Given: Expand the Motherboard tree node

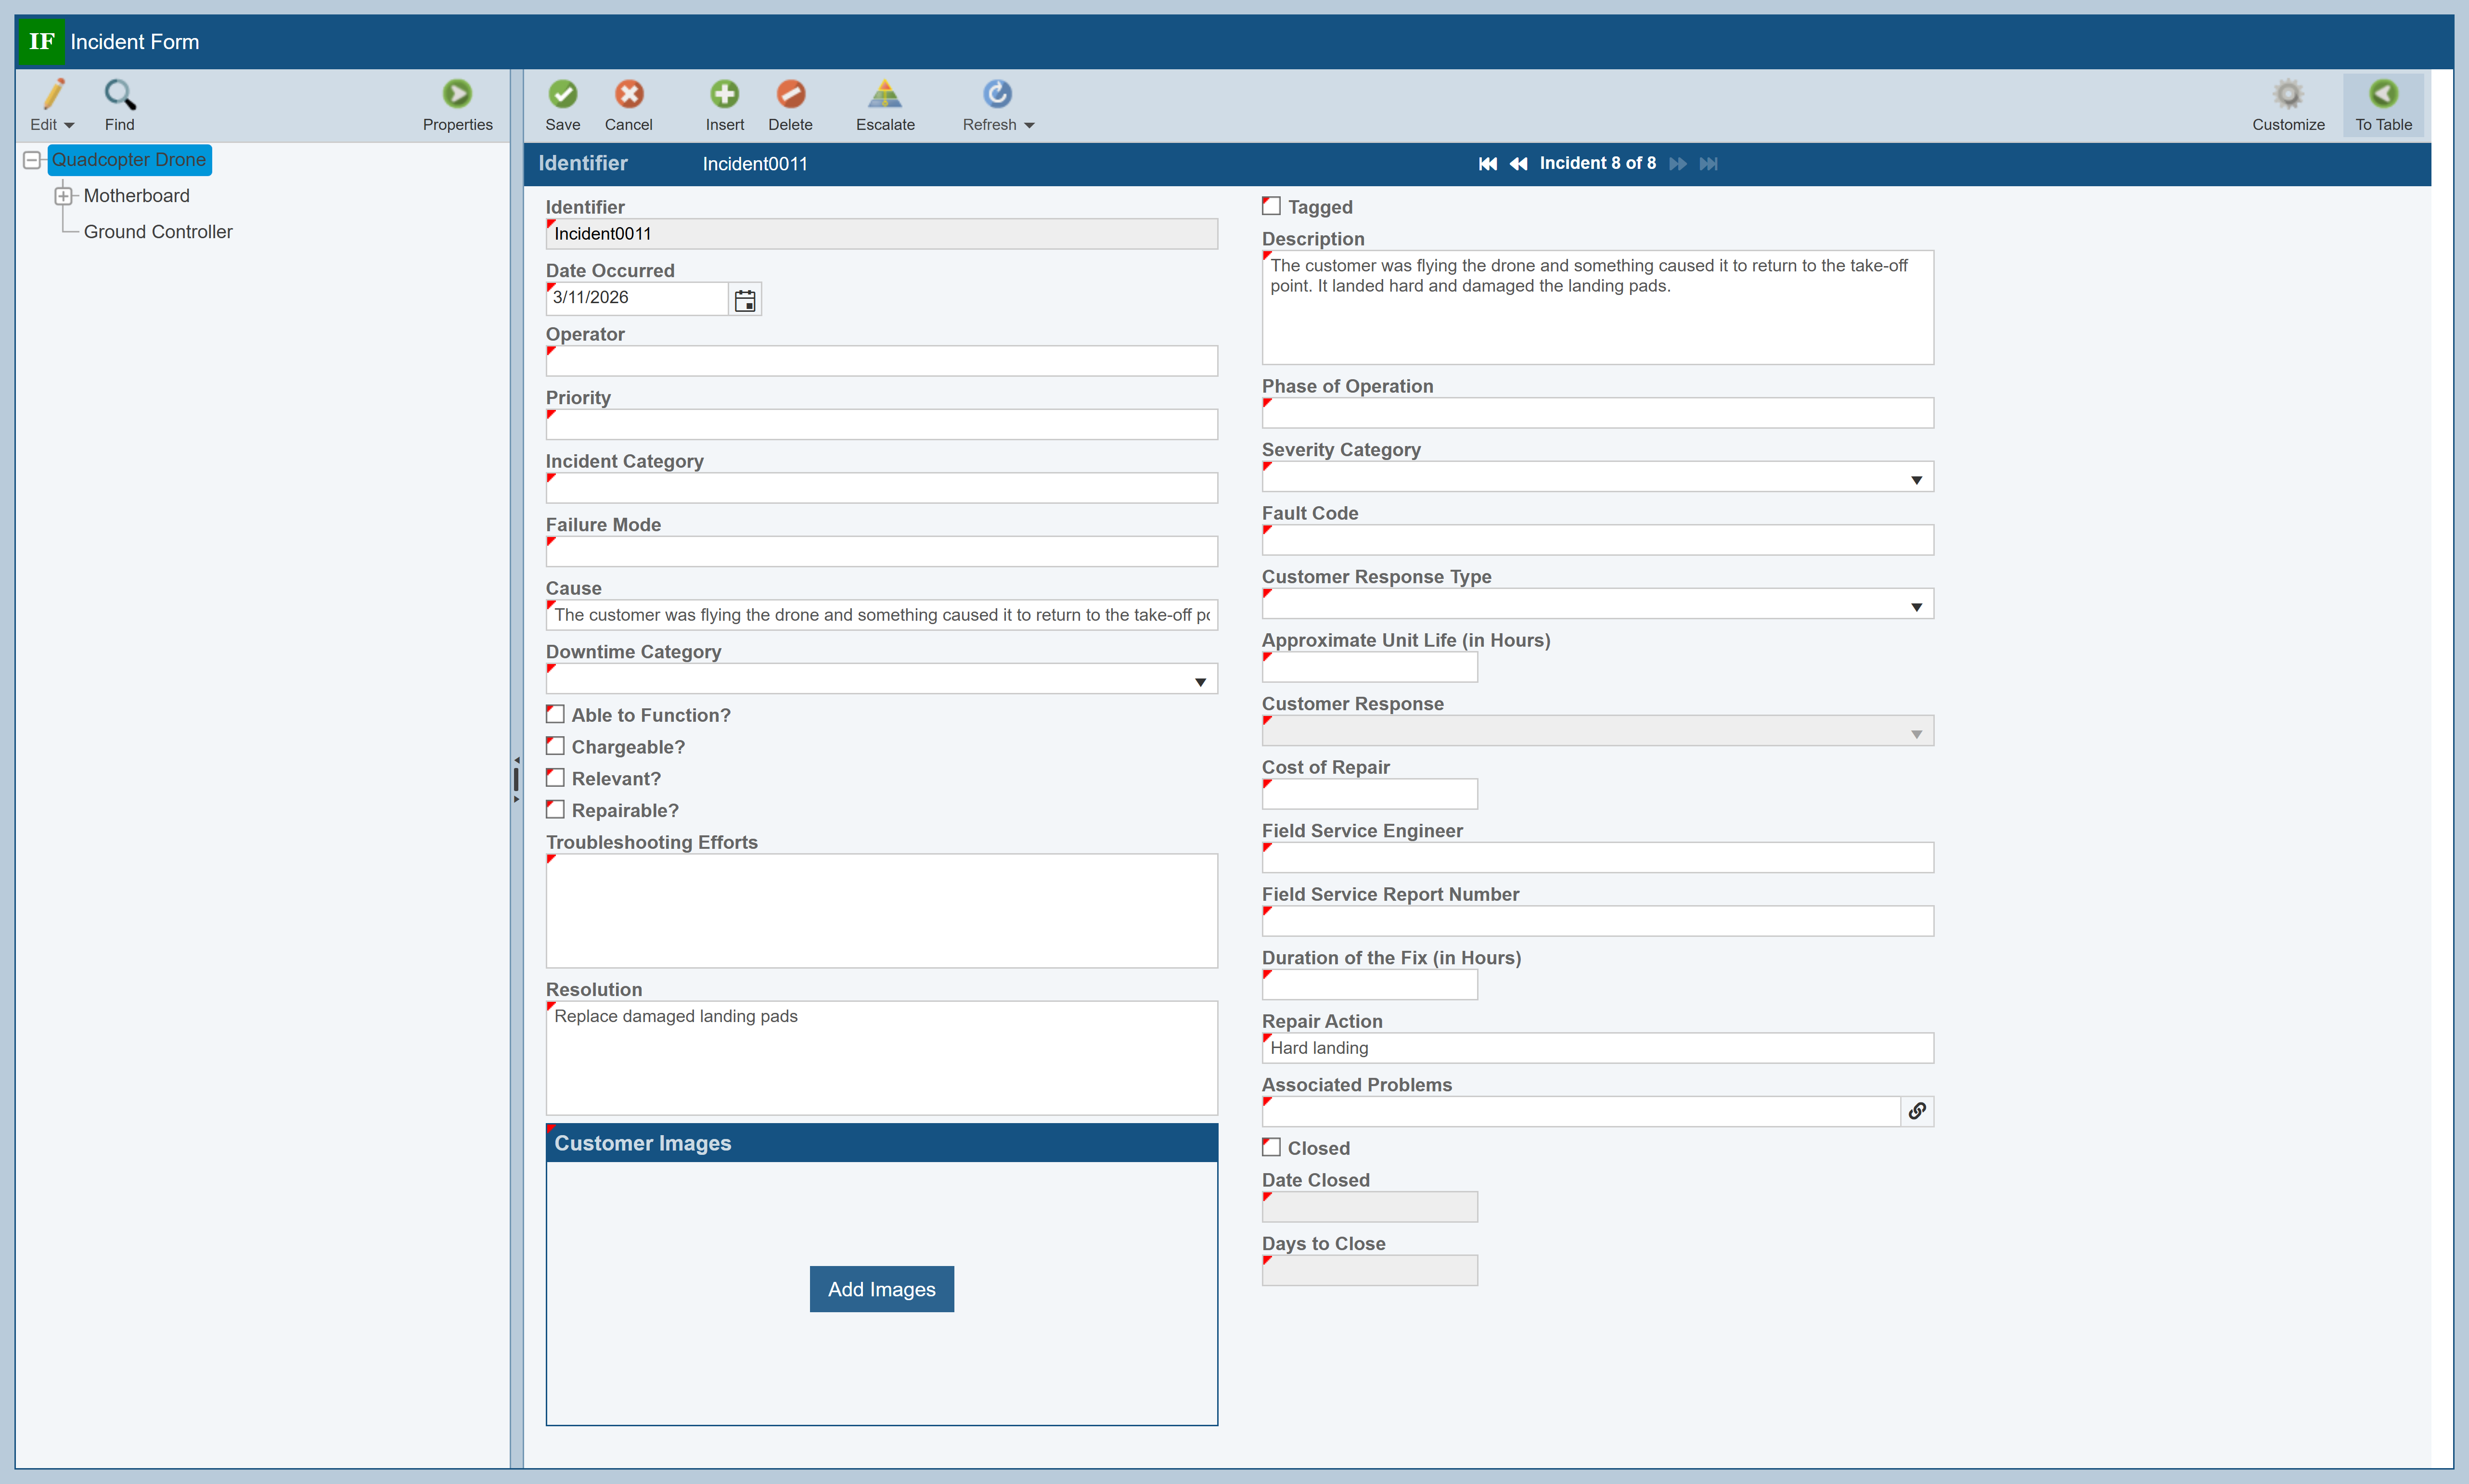Looking at the screenshot, I should [x=63, y=196].
